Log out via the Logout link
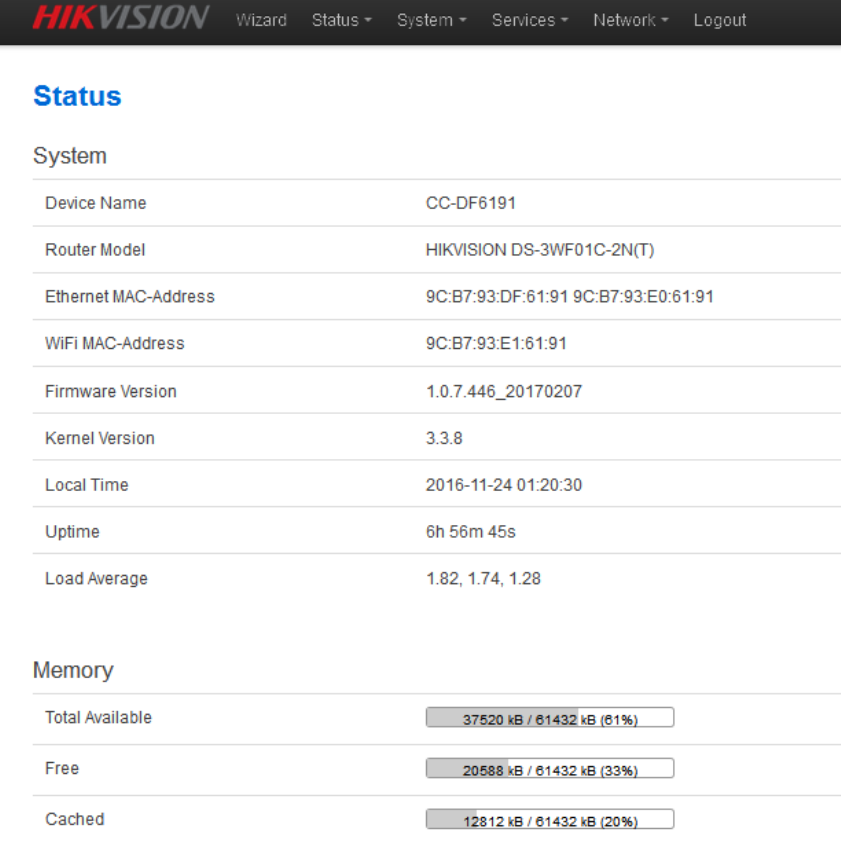Viewport: 841px width, 850px height. (720, 20)
